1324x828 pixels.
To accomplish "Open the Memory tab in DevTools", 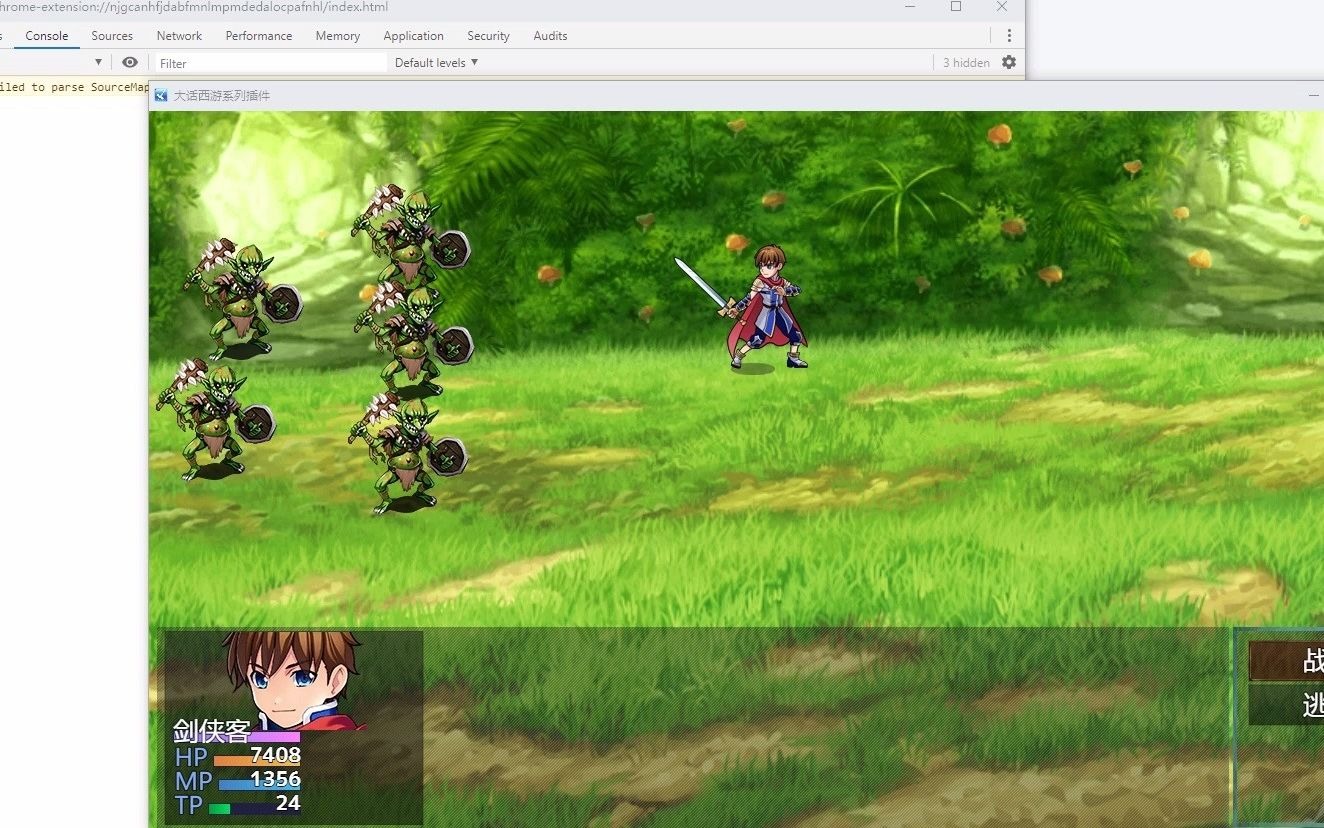I will (x=338, y=35).
